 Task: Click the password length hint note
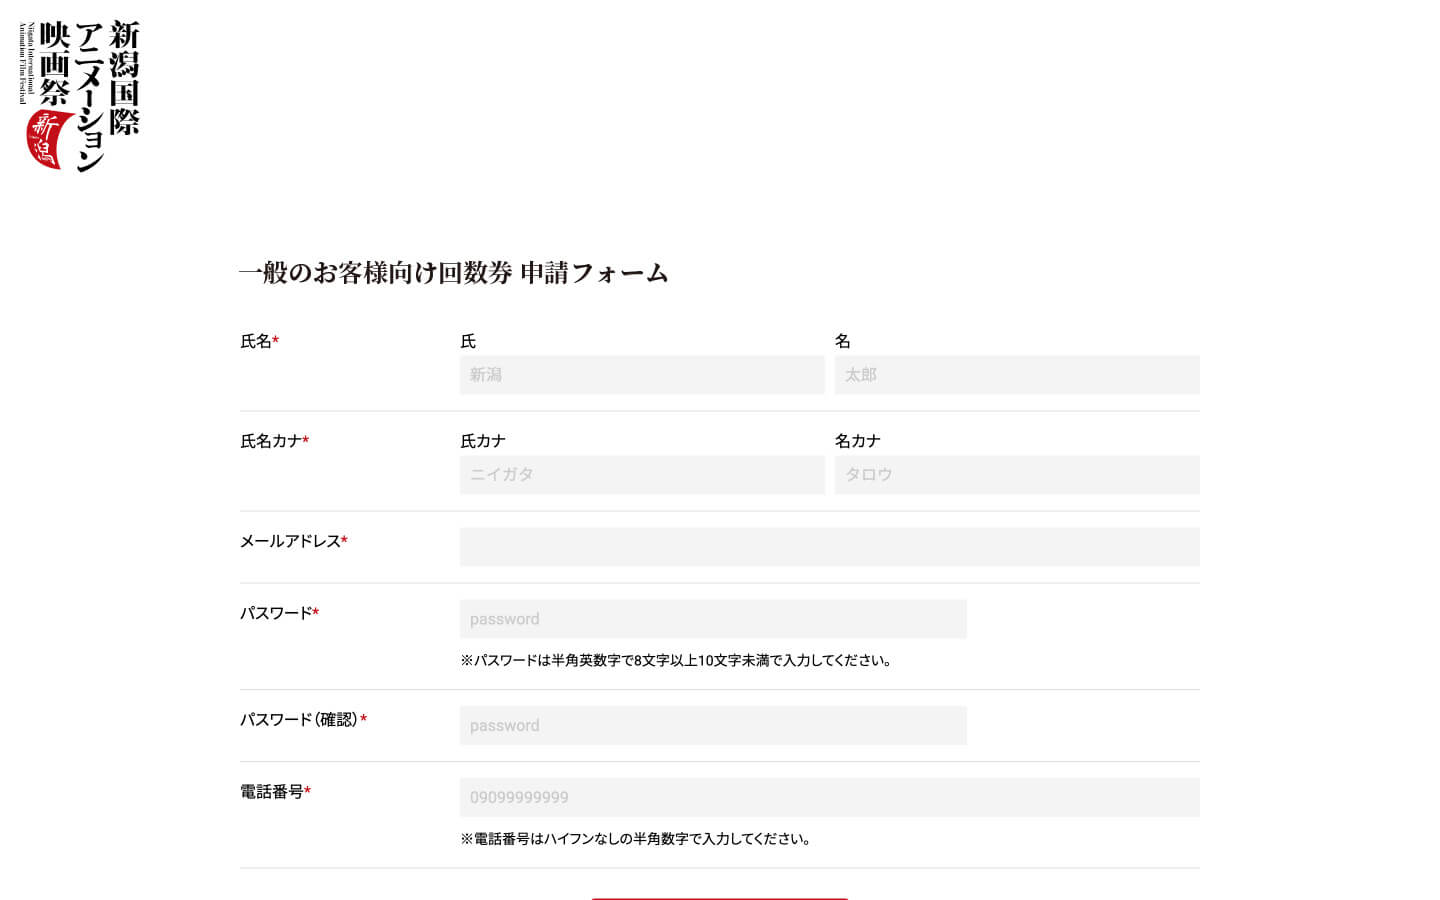(x=676, y=661)
